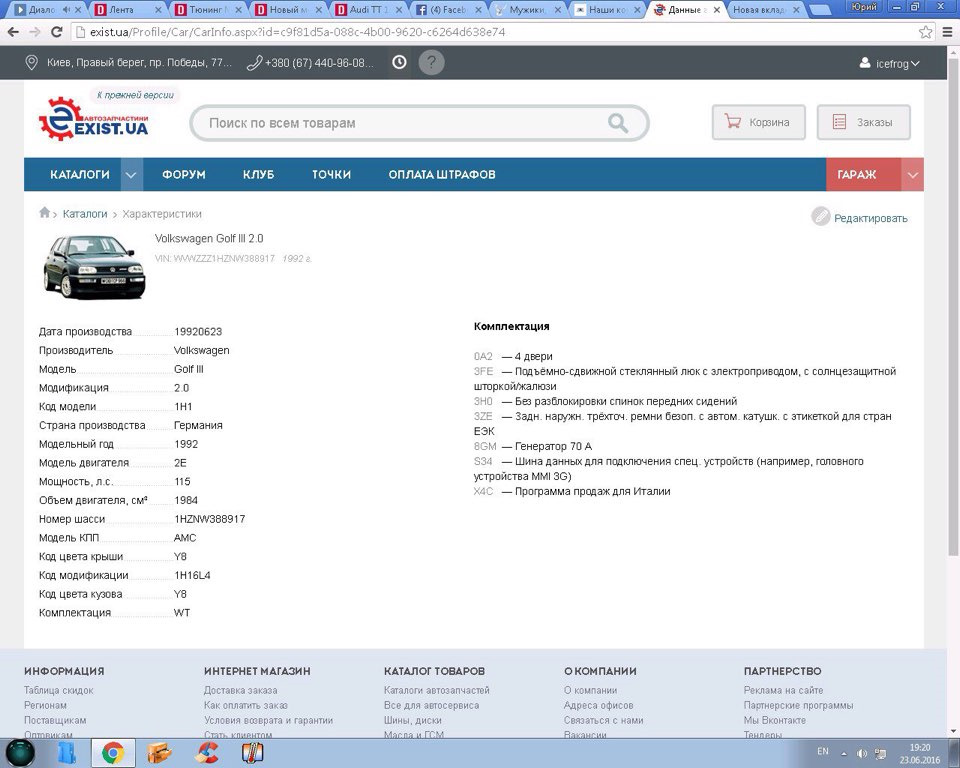Open Адреса офисов footer link
This screenshot has height=768, width=960.
[598, 705]
